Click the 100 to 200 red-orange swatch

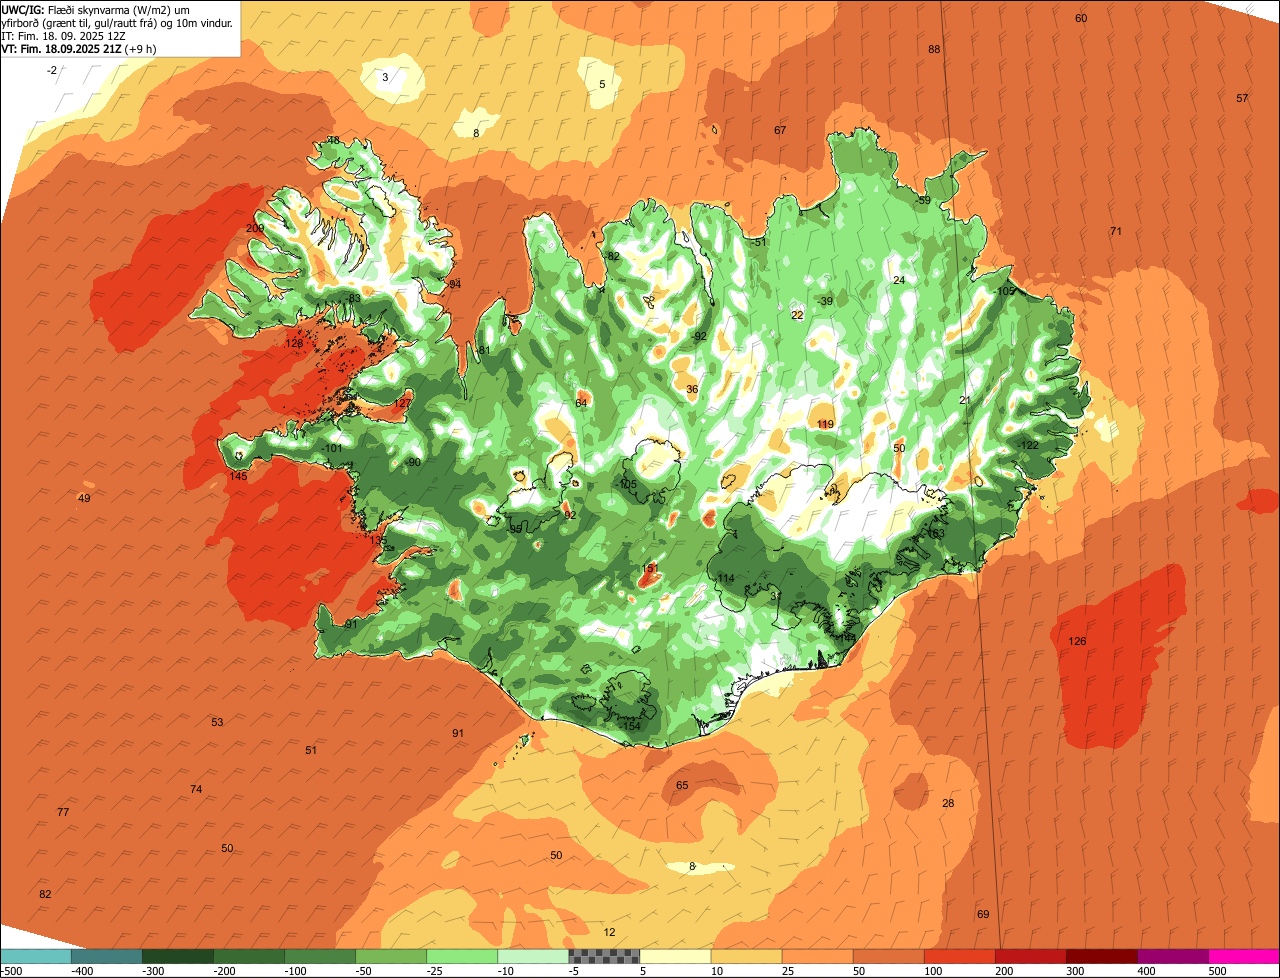(x=959, y=956)
